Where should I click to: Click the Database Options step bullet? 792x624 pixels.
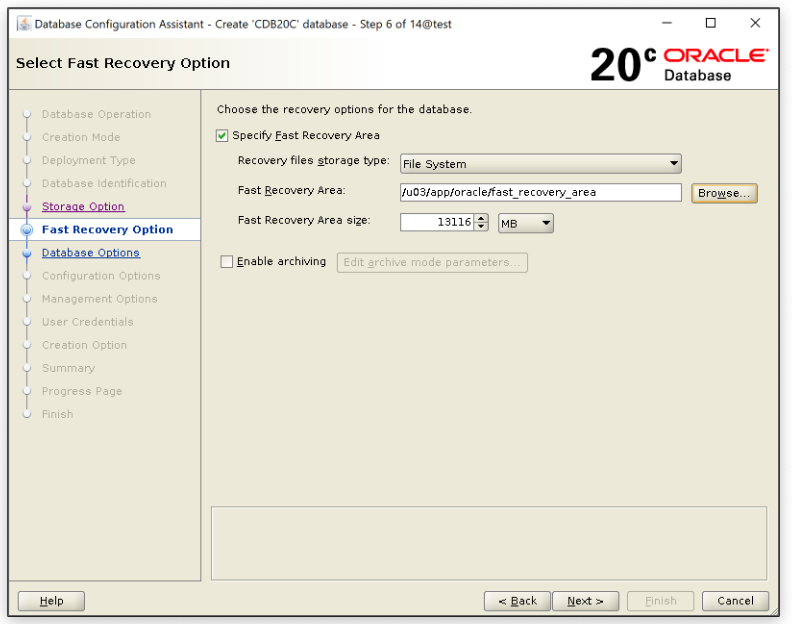(27, 254)
